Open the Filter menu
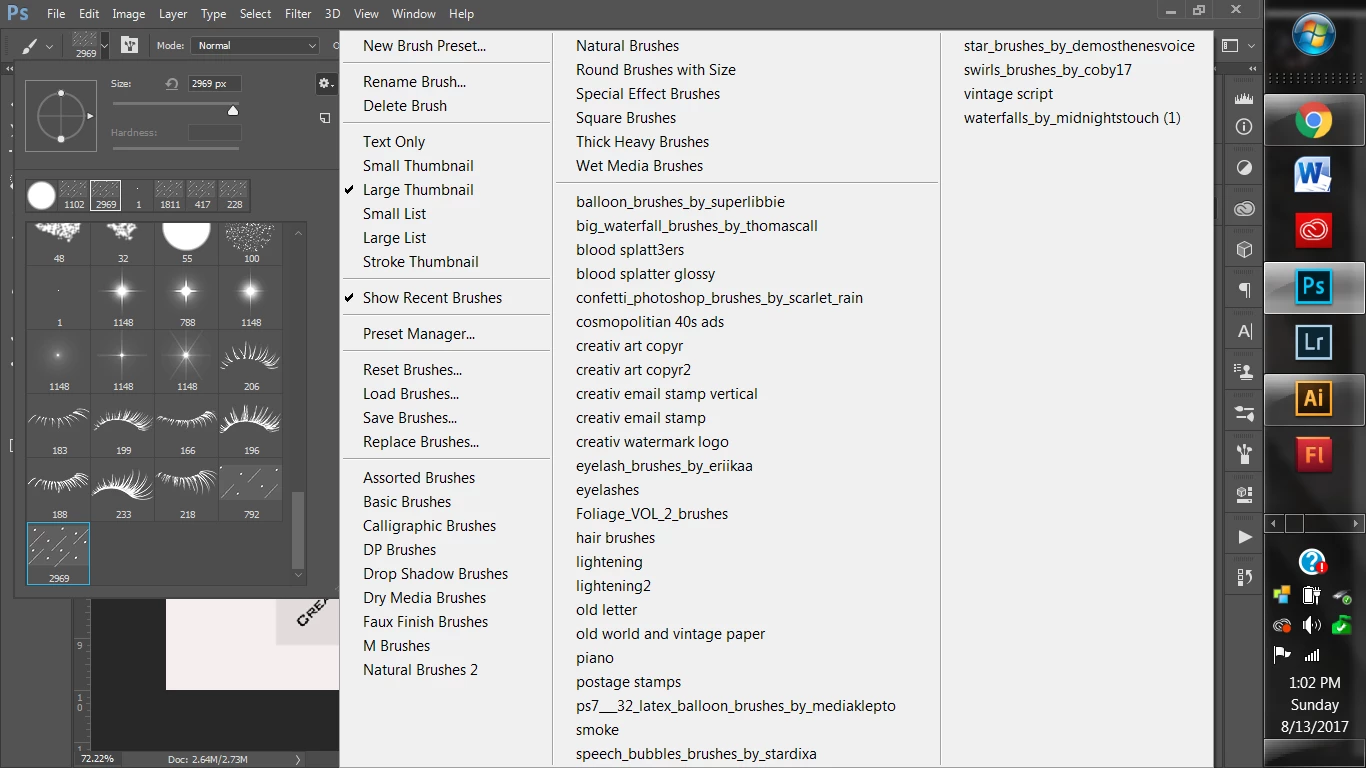 [298, 14]
